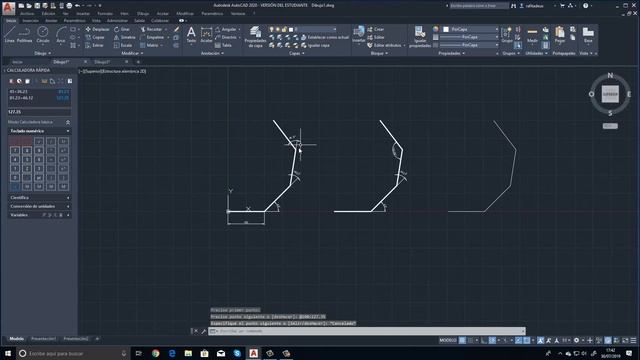Open the object color PorCapa dropdown

[x=470, y=29]
